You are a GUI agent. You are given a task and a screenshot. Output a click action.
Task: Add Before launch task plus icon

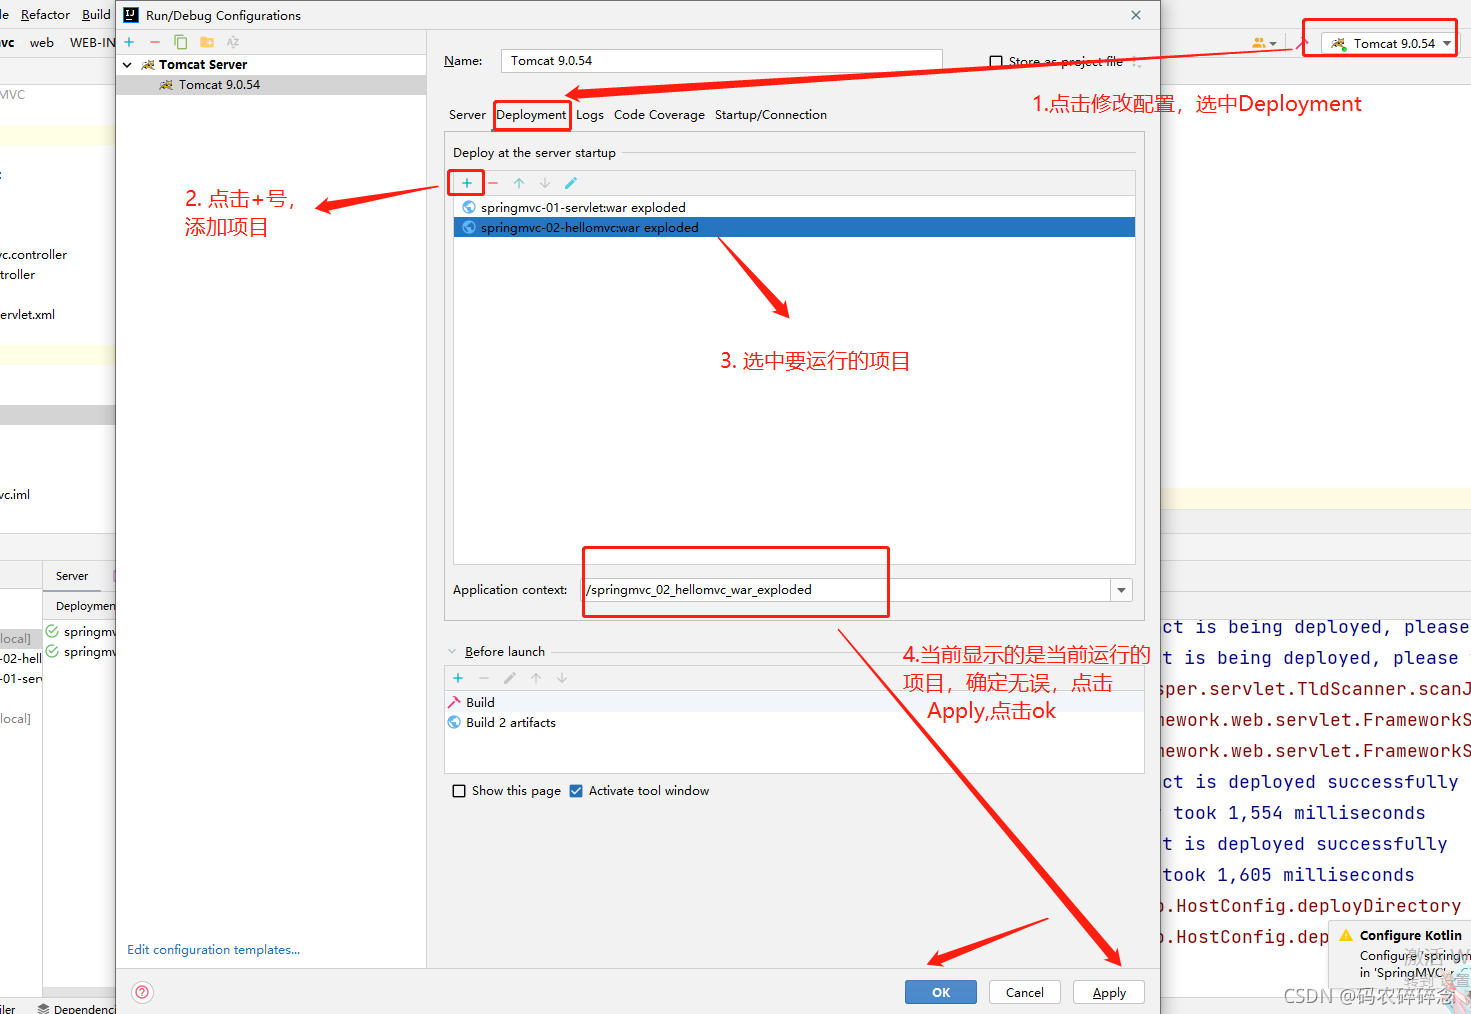[458, 678]
